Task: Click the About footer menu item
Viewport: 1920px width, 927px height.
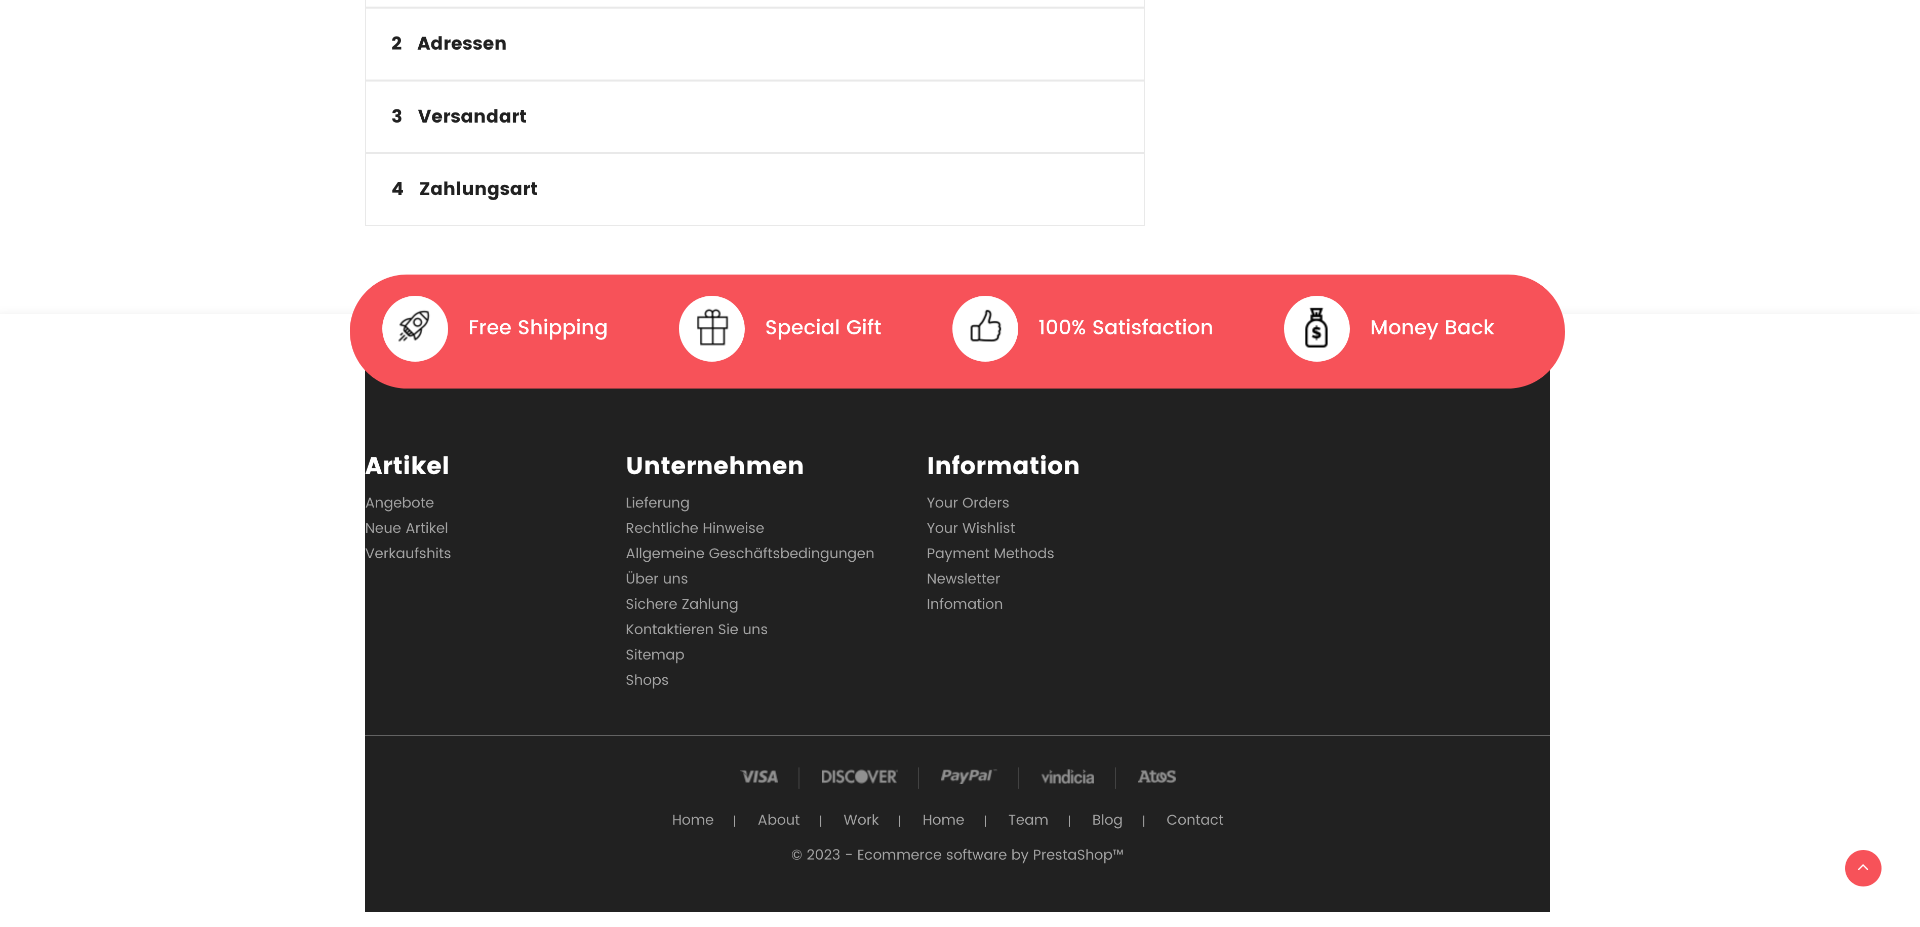Action: click(x=778, y=820)
